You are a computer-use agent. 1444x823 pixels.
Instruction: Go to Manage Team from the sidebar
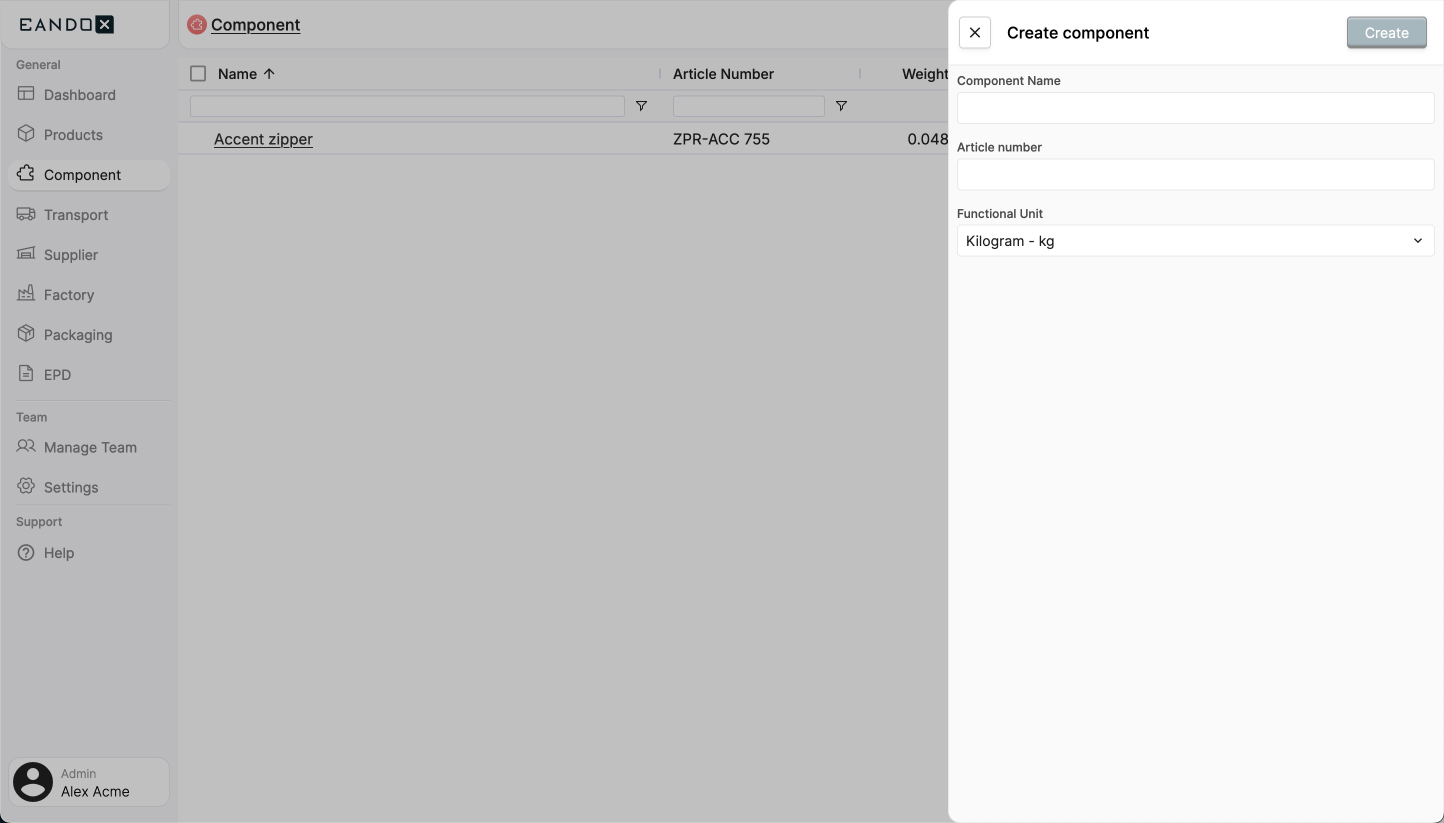point(25,447)
